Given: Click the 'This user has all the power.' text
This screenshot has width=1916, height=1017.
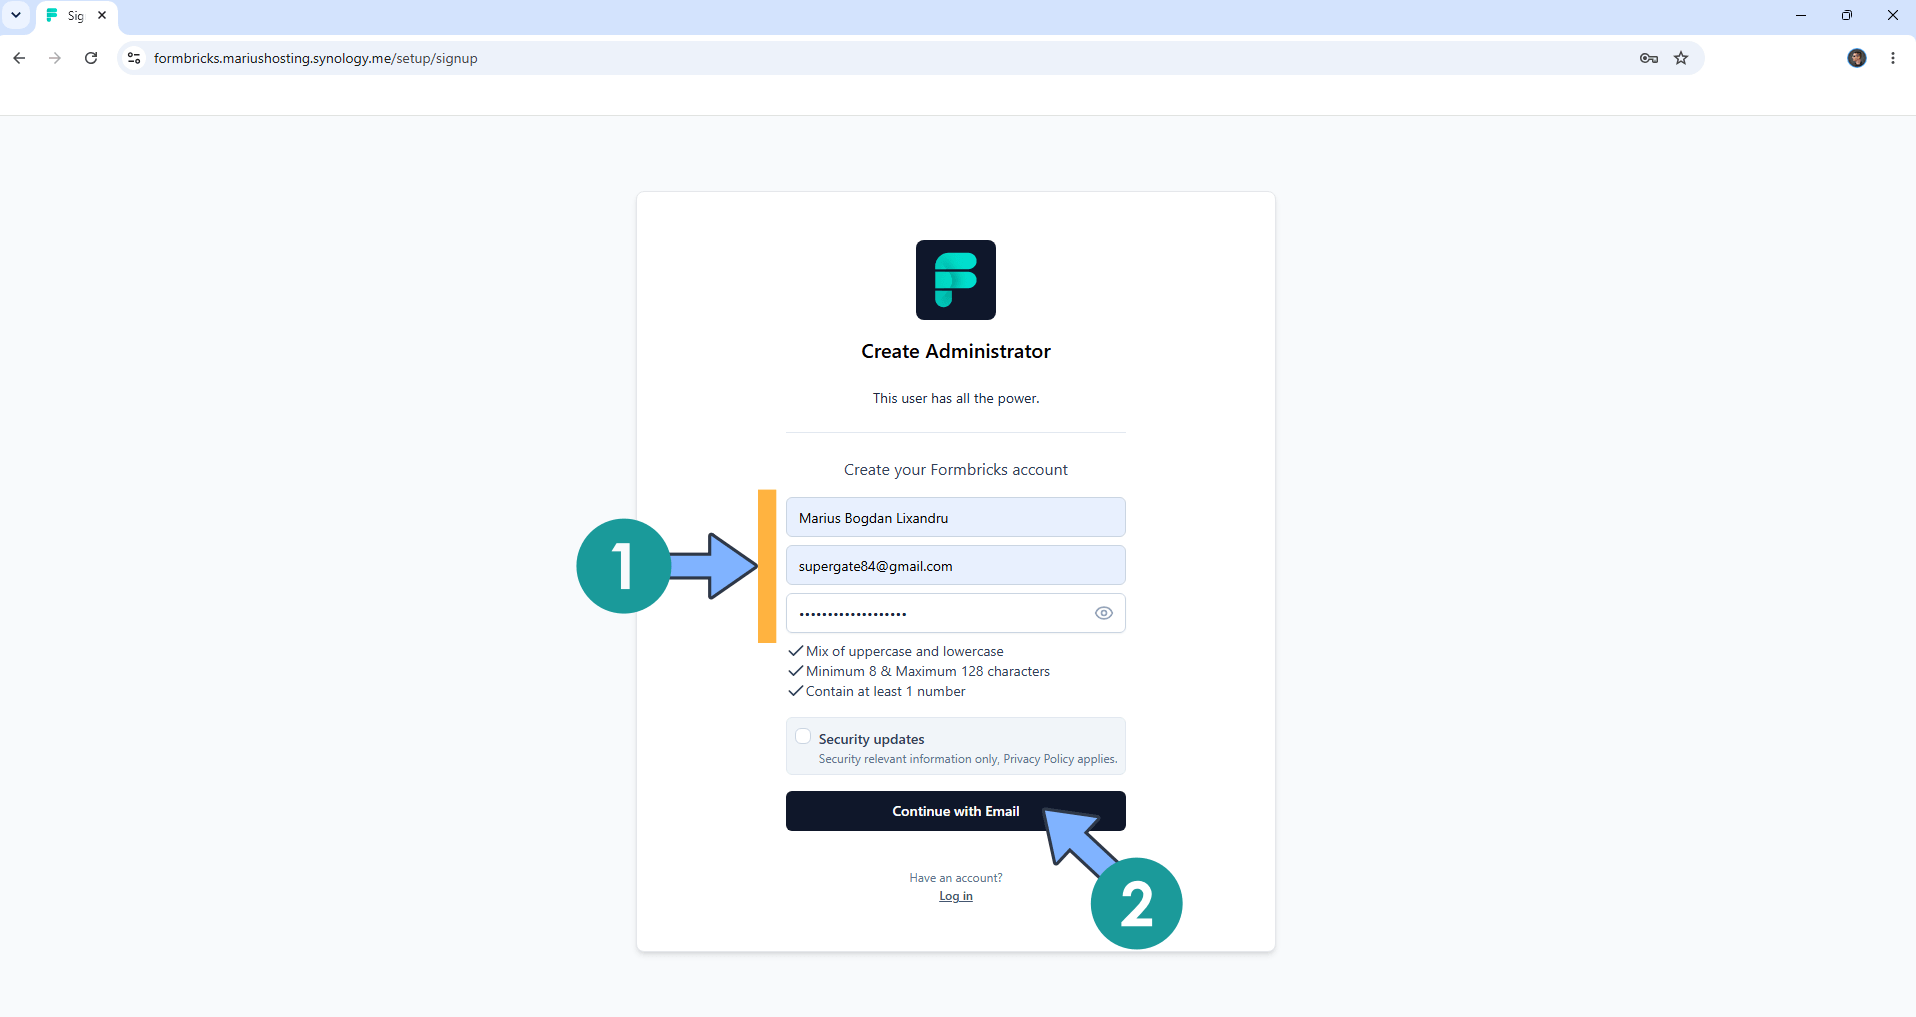Looking at the screenshot, I should pos(956,398).
